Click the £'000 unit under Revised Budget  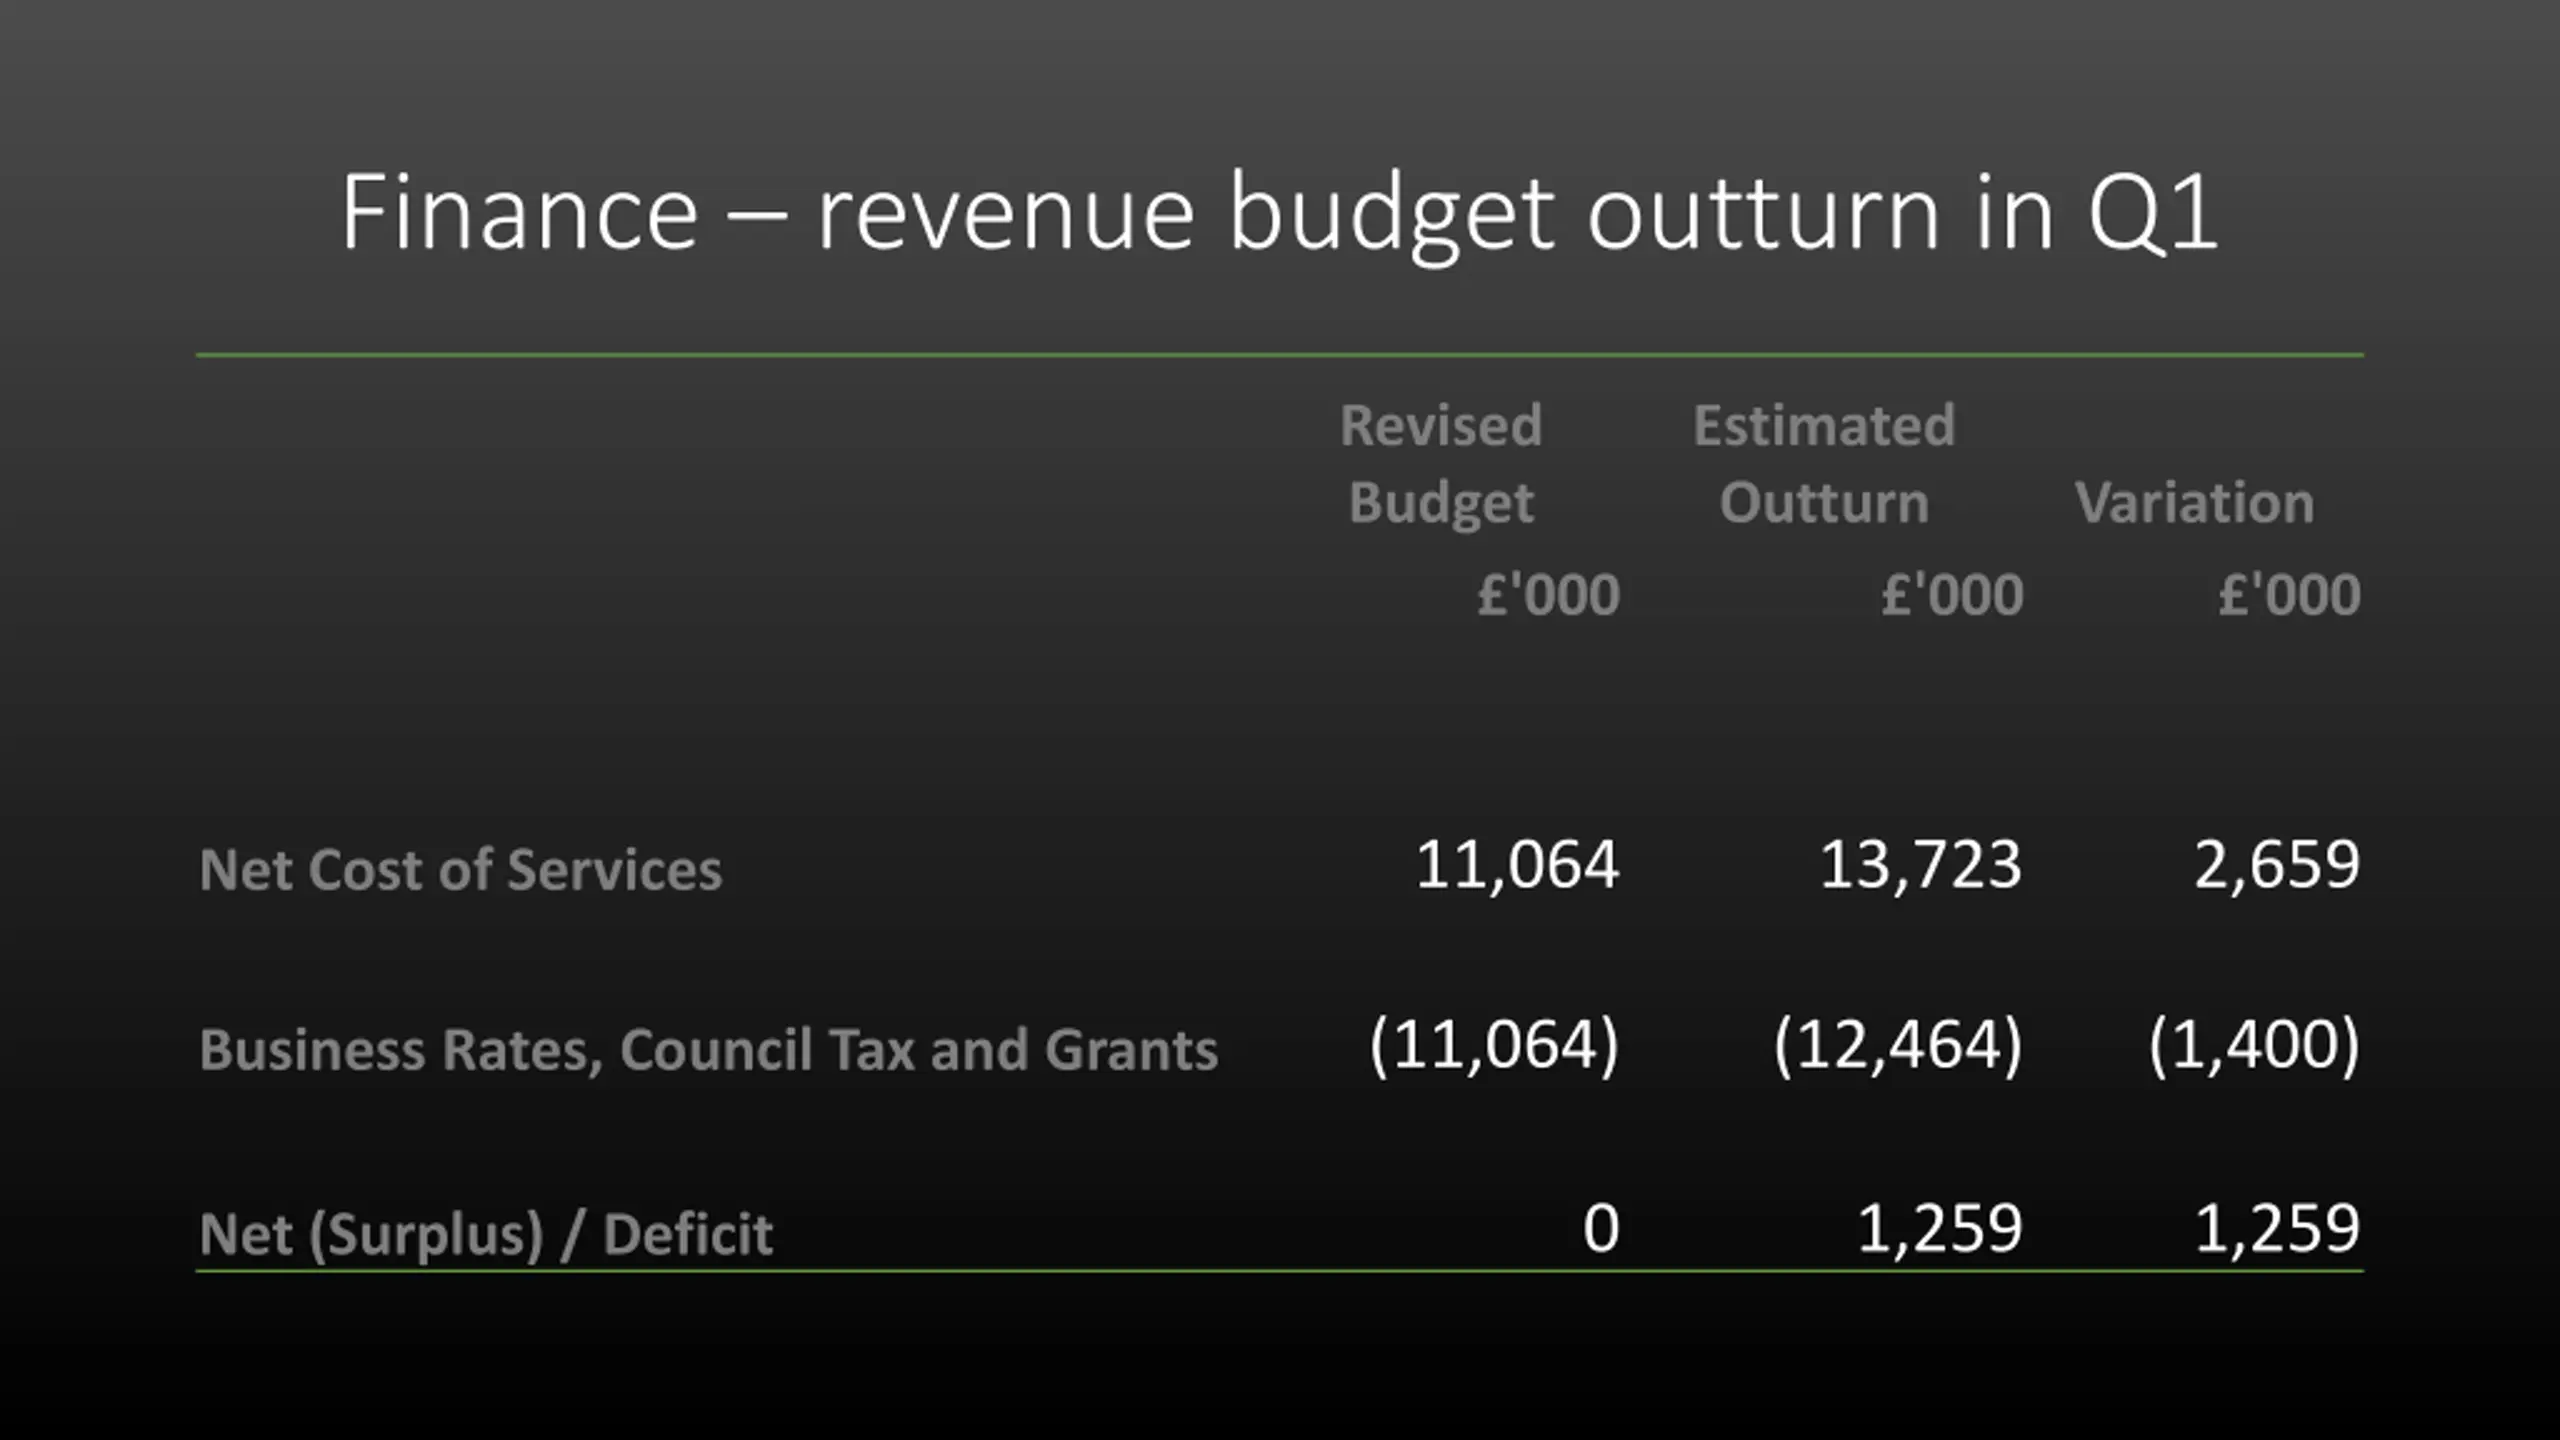tap(1548, 594)
